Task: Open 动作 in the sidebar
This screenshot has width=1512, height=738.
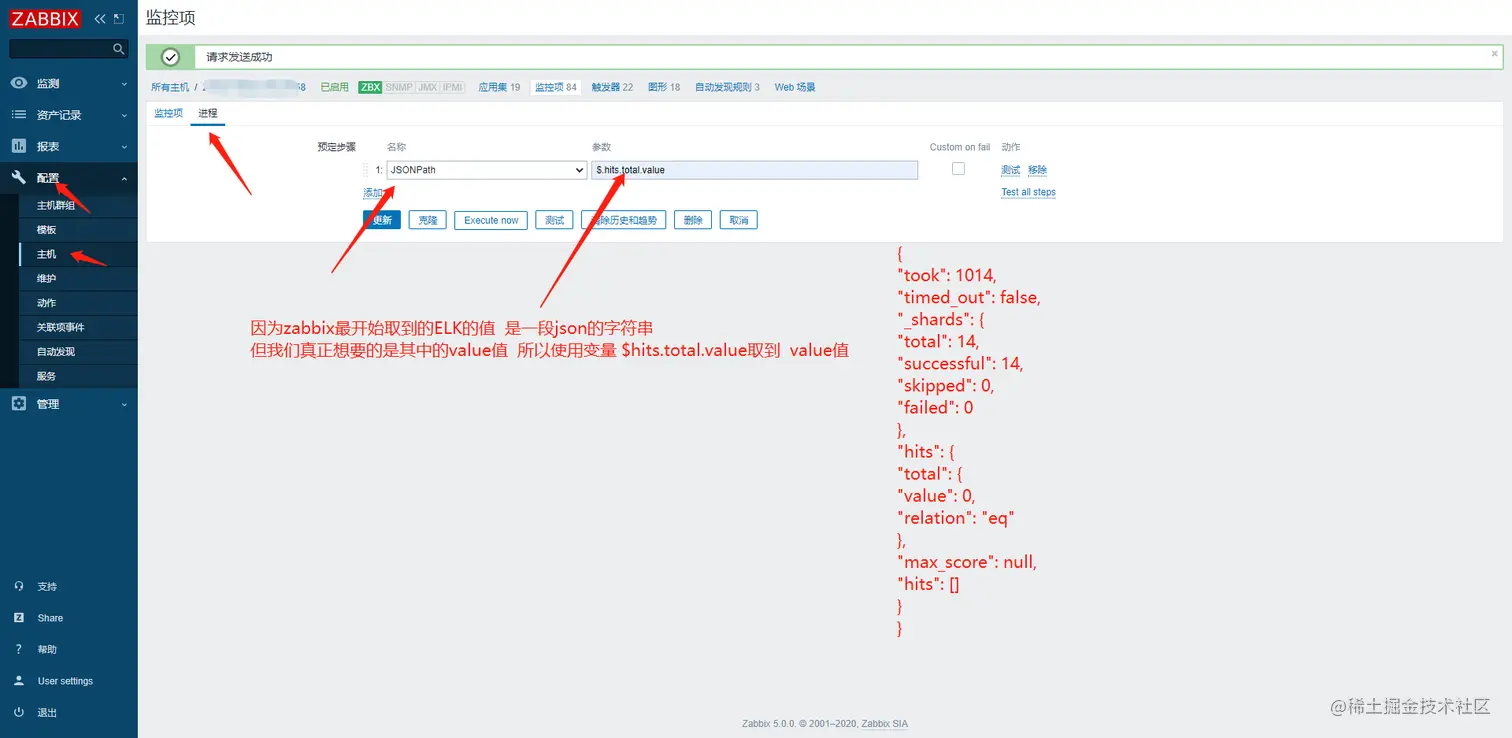Action: pos(47,303)
